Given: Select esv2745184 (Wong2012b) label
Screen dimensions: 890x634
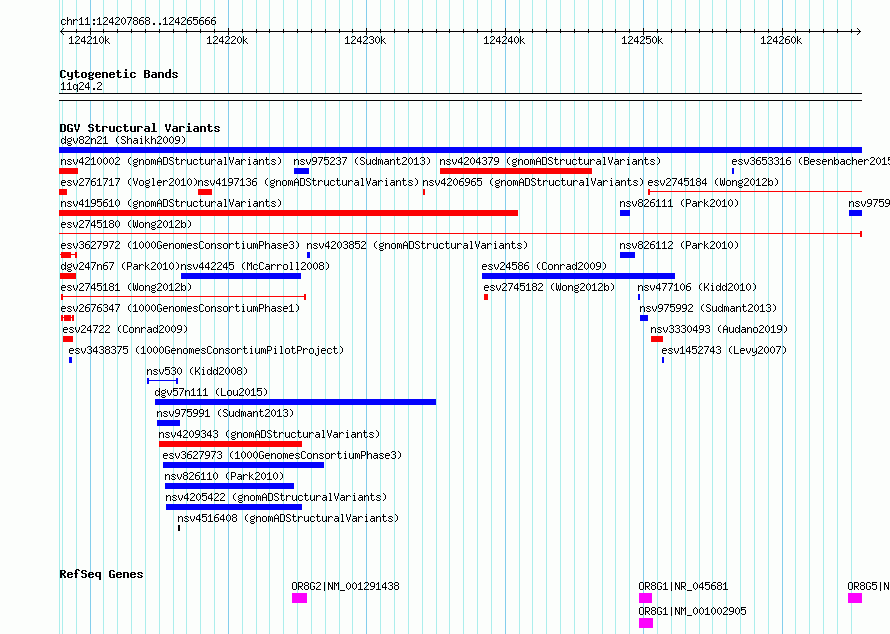Looking at the screenshot, I should coord(713,182).
